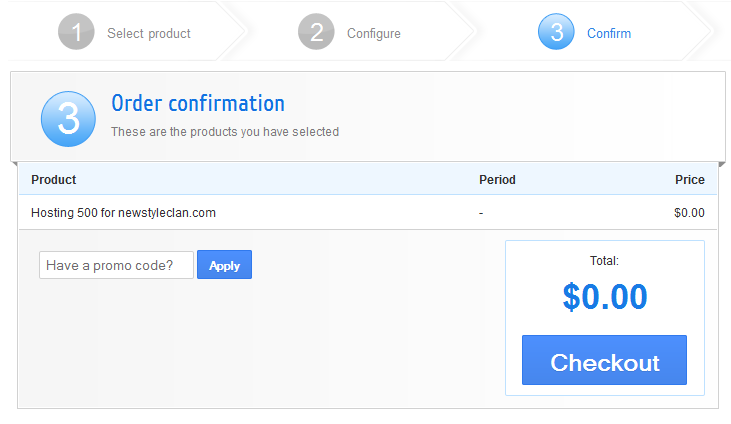Click the blue step 3 circle in breadcrumb
The height and width of the screenshot is (424, 731).
tap(556, 32)
